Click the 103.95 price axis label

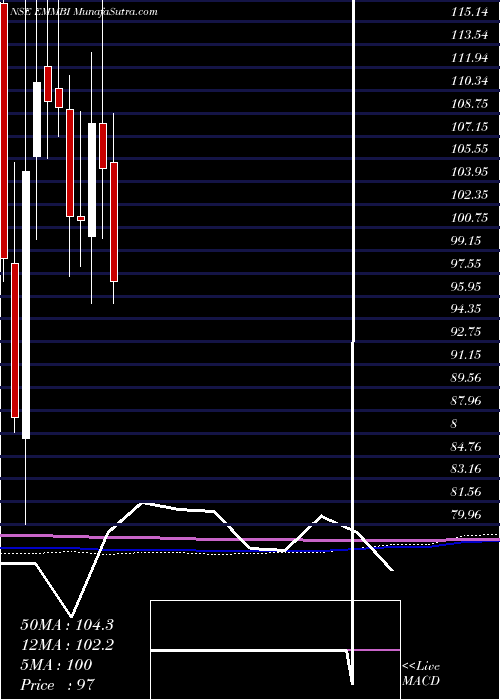[469, 172]
